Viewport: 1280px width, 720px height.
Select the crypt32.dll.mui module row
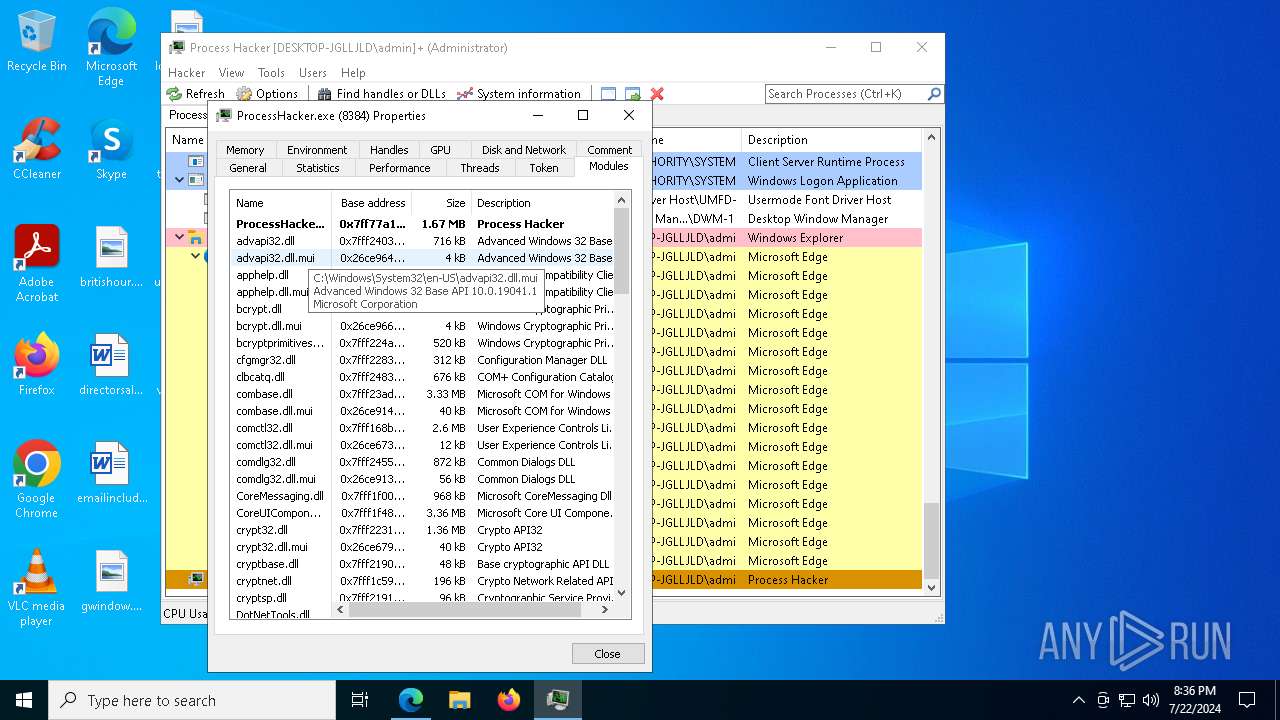(x=422, y=547)
